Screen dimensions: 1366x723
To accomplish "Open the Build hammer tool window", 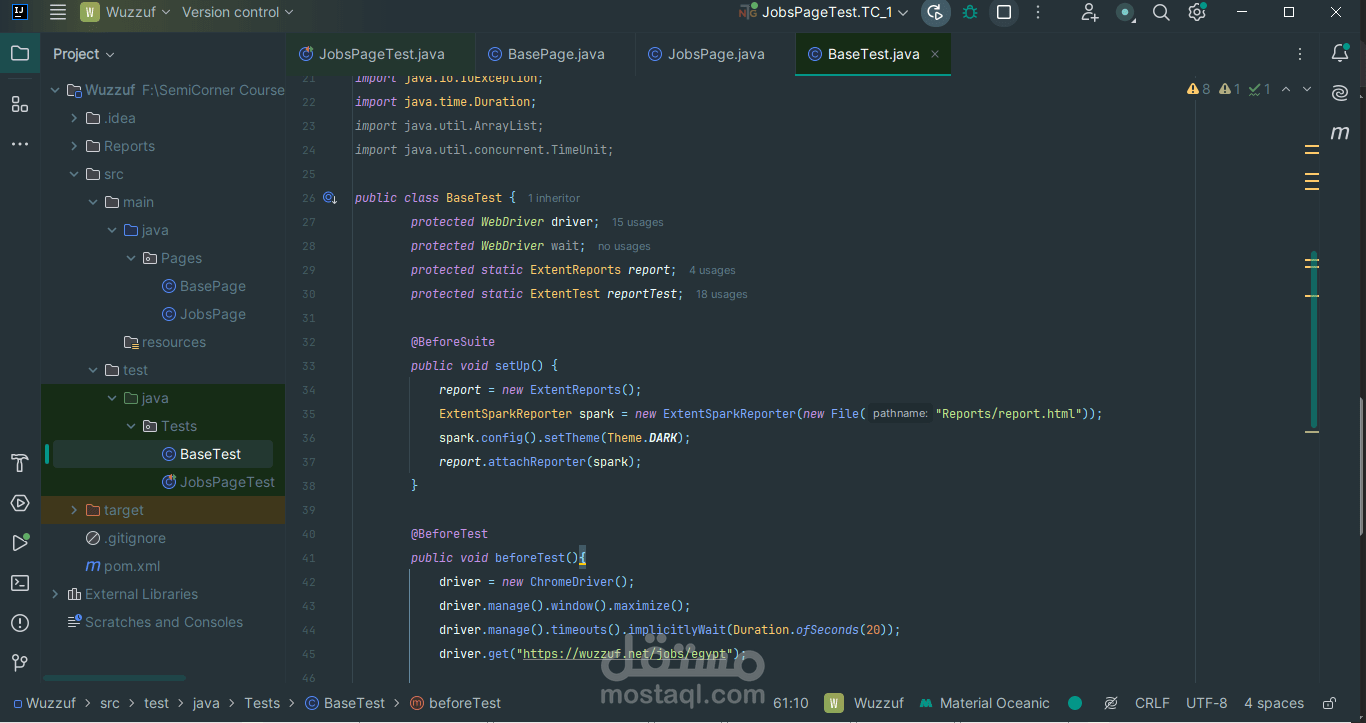I will click(20, 463).
